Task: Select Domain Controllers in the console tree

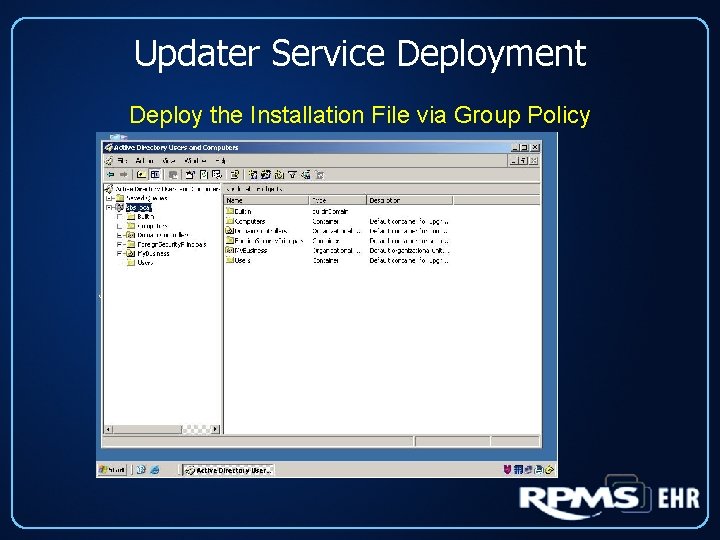Action: [x=163, y=235]
